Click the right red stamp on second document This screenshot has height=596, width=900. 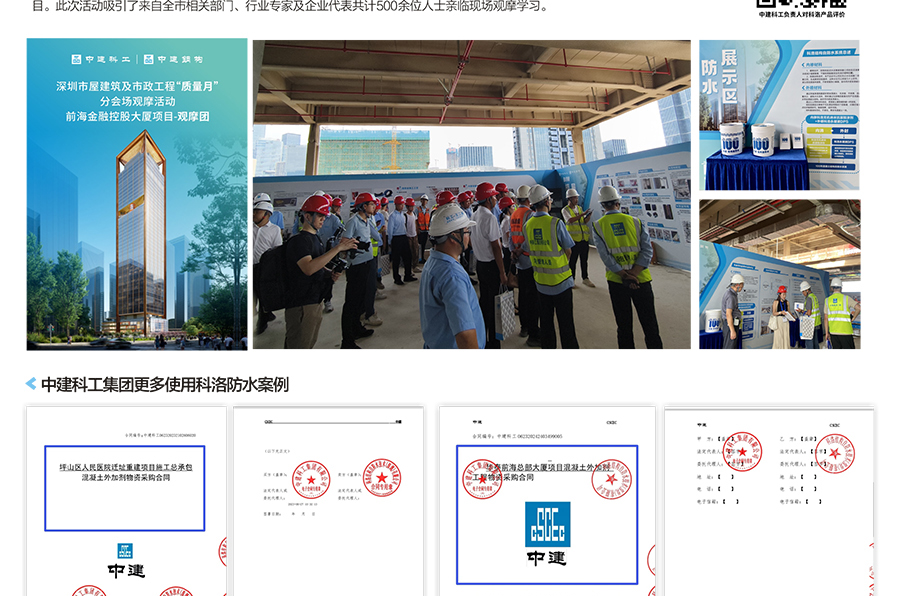click(x=381, y=478)
